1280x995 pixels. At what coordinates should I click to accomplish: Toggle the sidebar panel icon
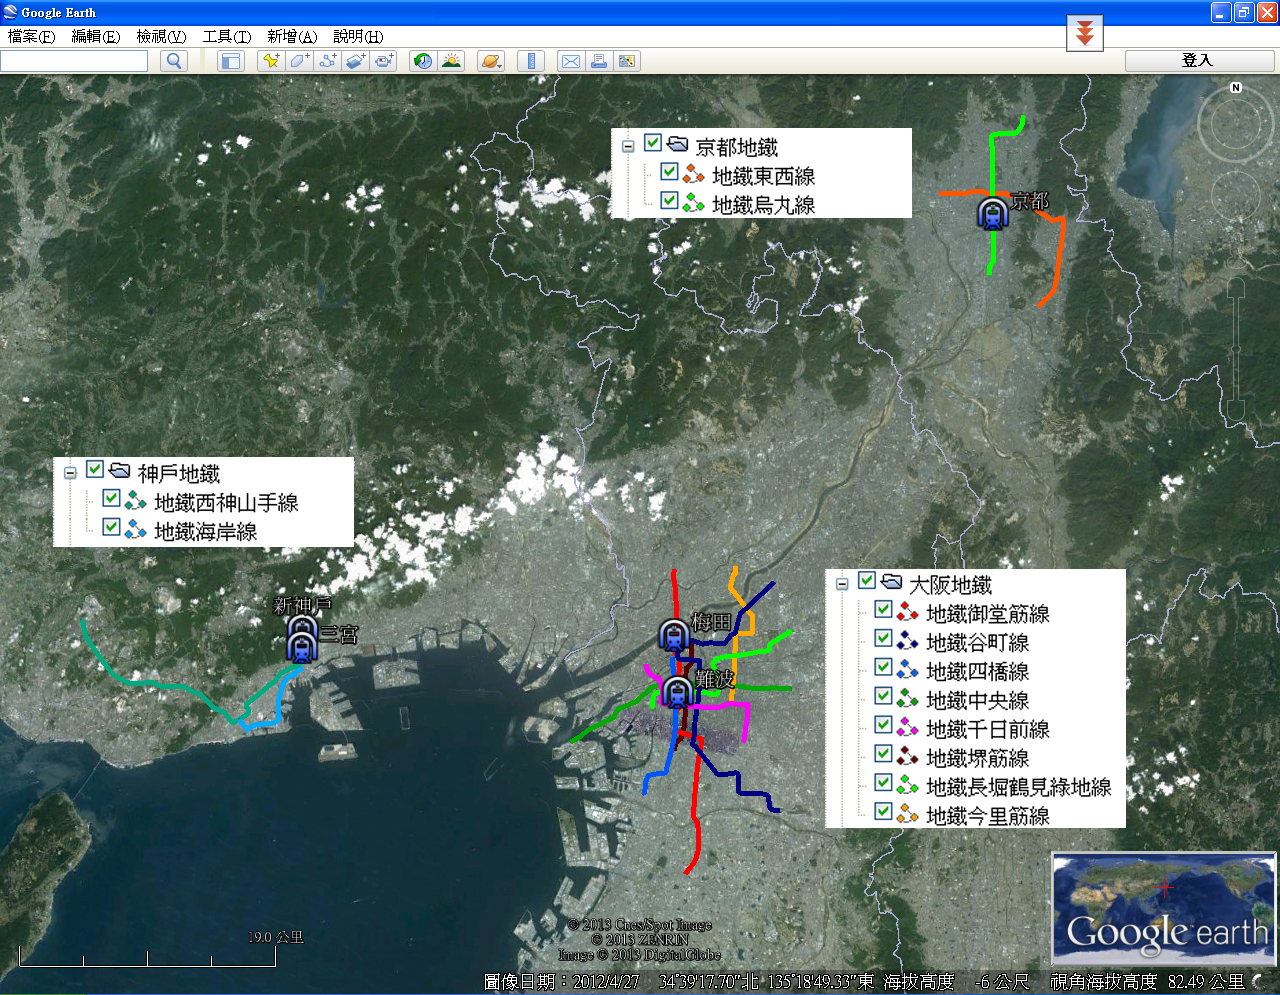(231, 61)
